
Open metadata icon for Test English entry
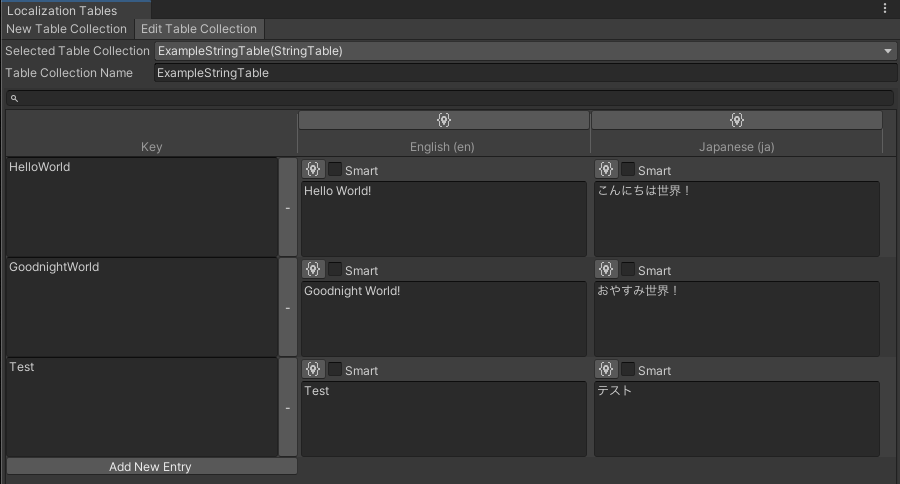point(313,369)
